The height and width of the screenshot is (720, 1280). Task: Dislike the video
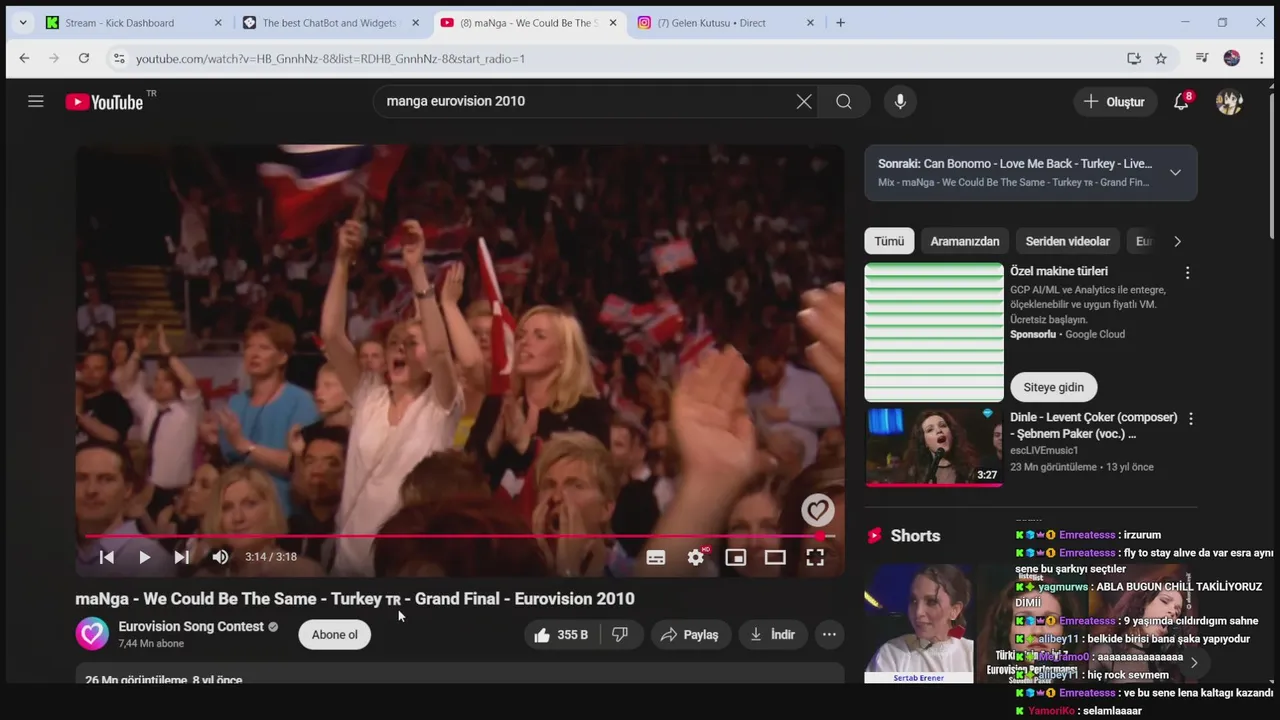tap(620, 634)
